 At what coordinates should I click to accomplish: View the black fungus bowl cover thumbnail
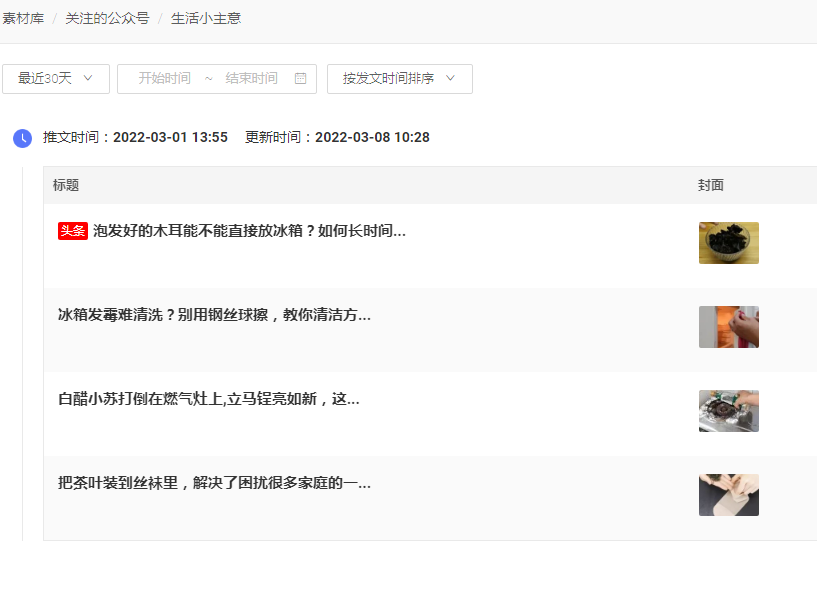(x=728, y=243)
